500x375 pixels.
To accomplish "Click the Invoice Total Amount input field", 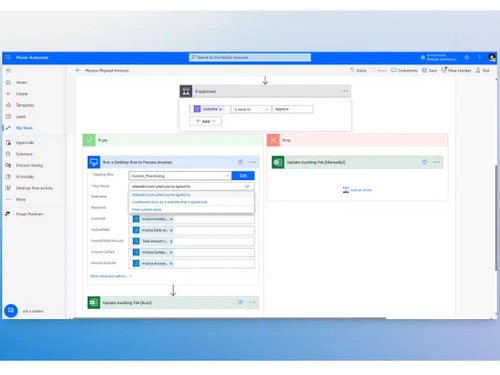I will (192, 241).
